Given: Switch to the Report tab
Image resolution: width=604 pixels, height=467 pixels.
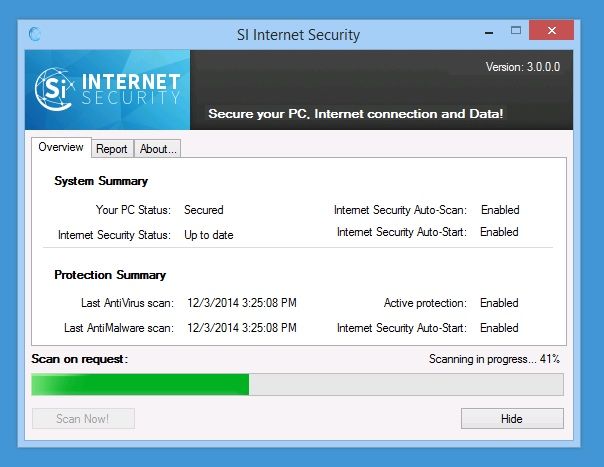Looking at the screenshot, I should coord(112,149).
